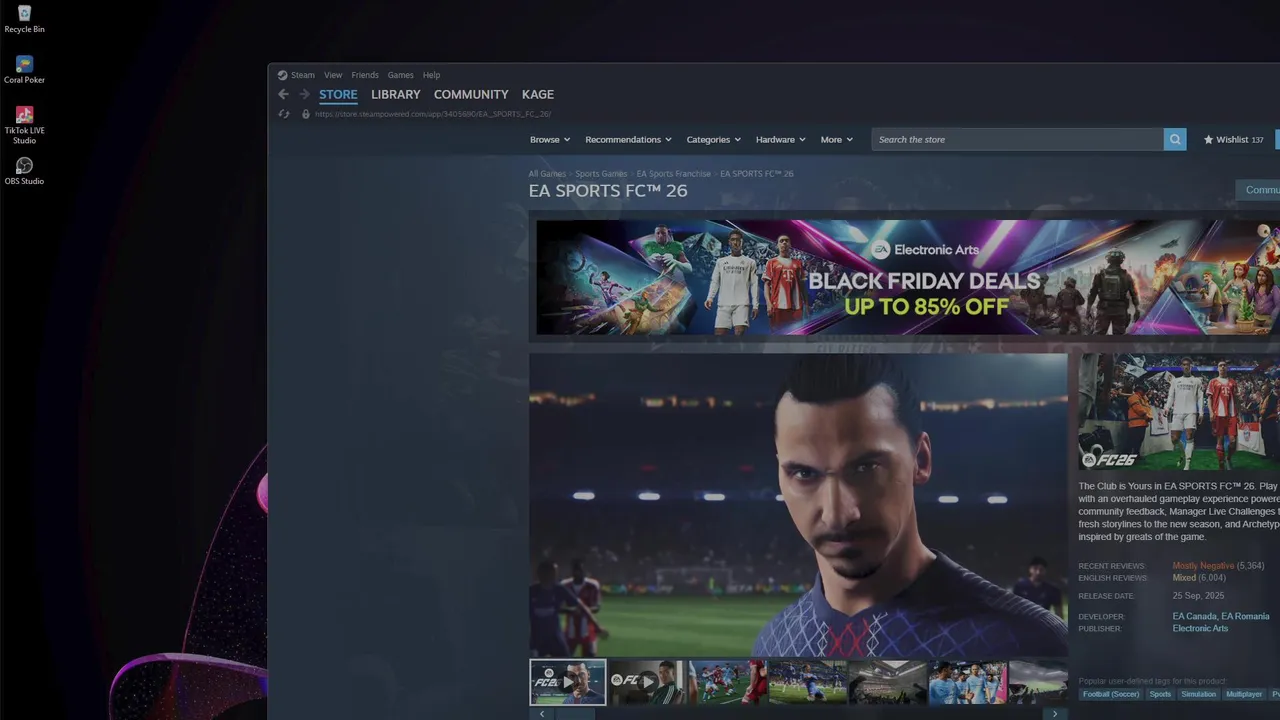This screenshot has width=1280, height=720.
Task: Select first FC26 trailer thumbnail
Action: click(567, 682)
